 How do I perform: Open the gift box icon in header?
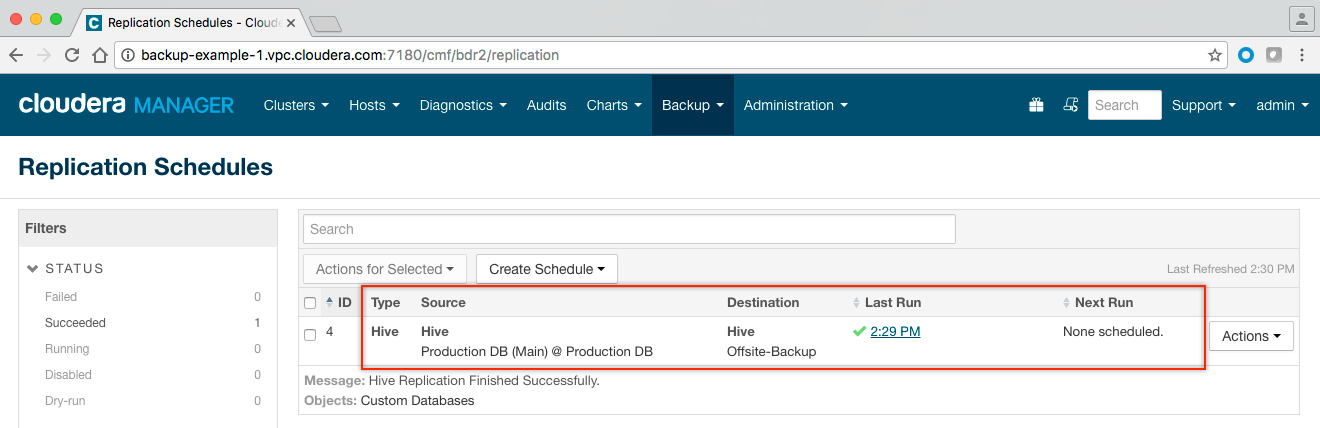click(x=1036, y=105)
